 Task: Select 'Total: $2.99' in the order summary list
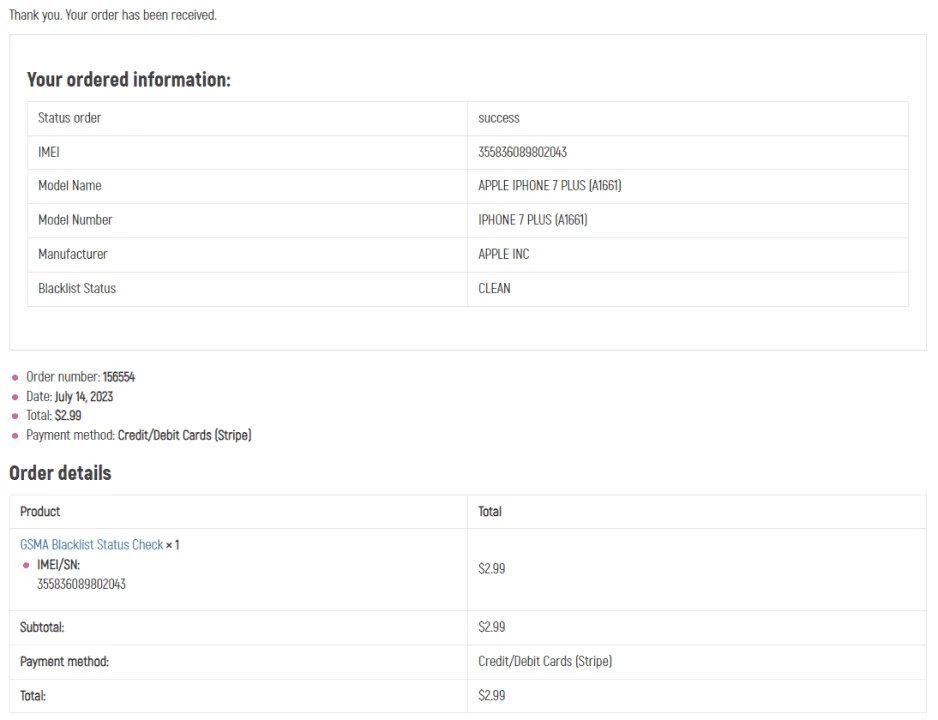[x=54, y=416]
